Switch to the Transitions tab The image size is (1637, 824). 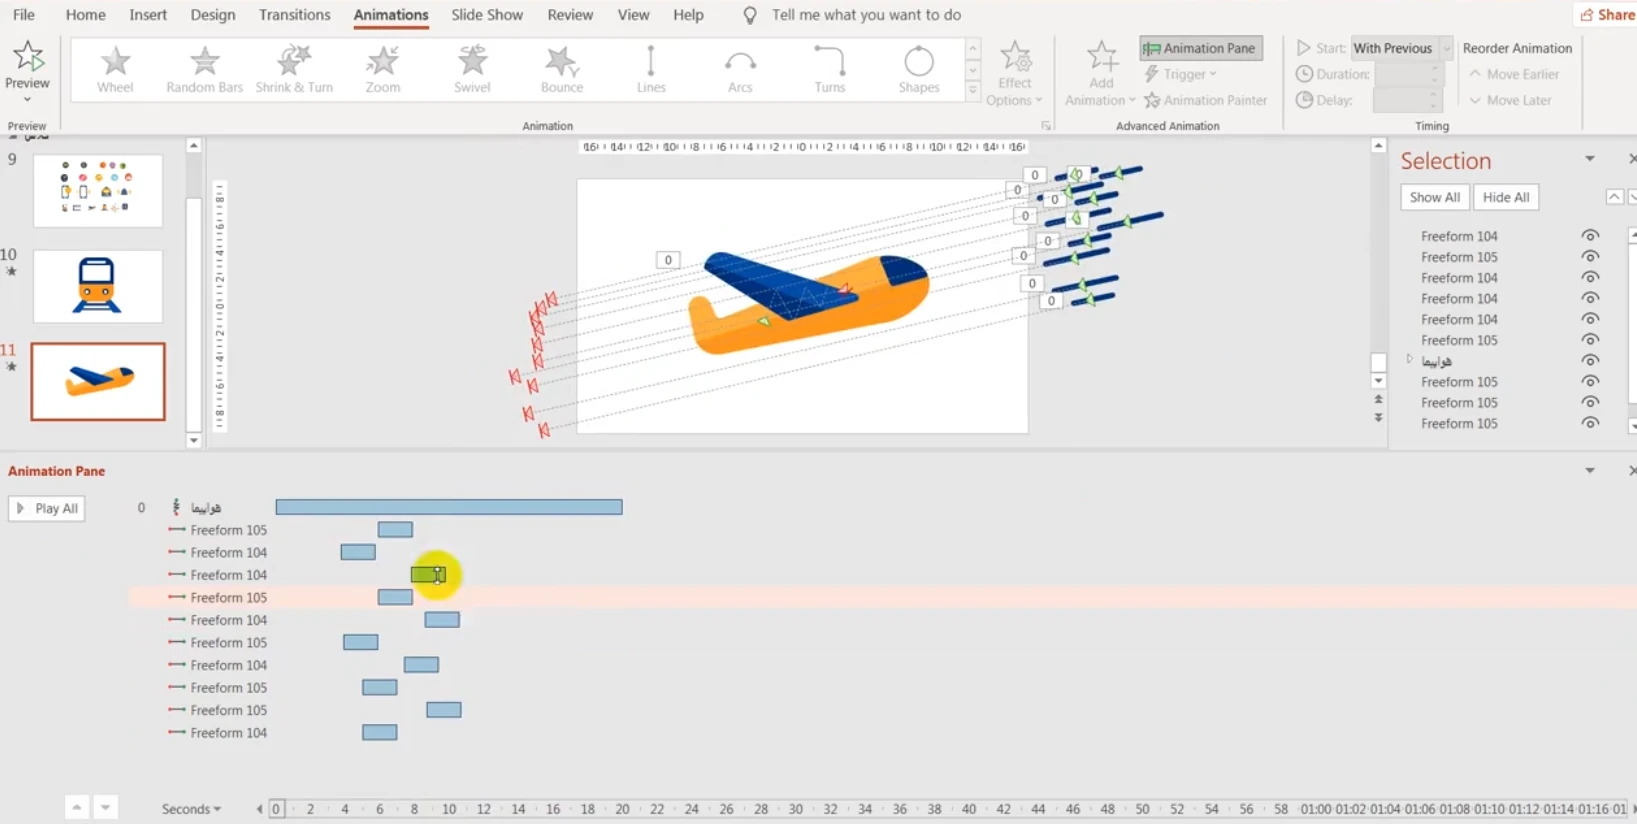[294, 15]
